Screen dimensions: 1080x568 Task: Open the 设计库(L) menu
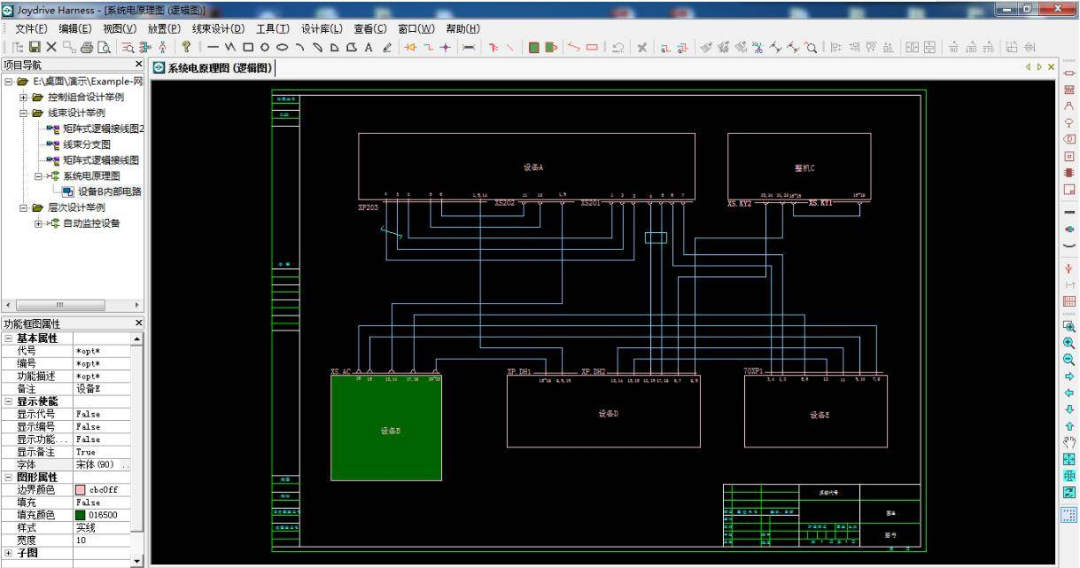tap(321, 29)
